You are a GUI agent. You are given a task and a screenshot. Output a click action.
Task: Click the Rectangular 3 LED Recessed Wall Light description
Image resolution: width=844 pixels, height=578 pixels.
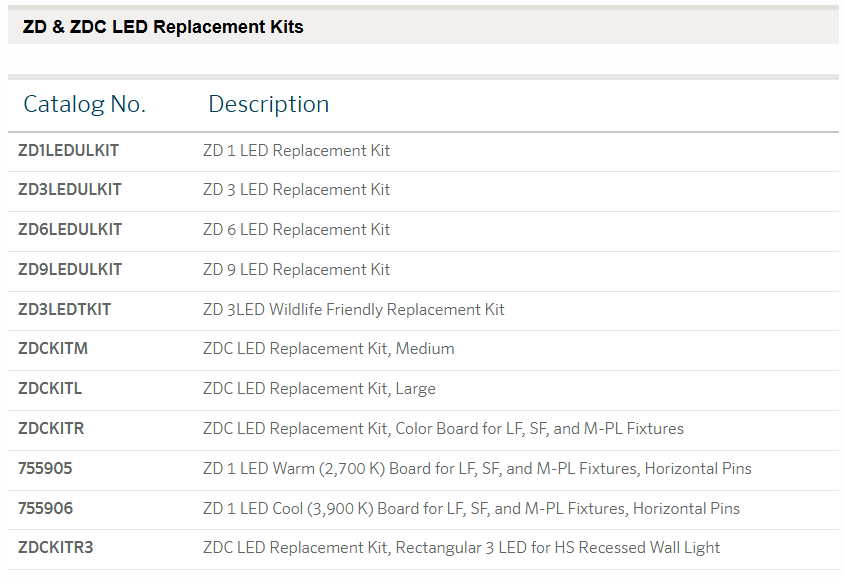click(461, 548)
